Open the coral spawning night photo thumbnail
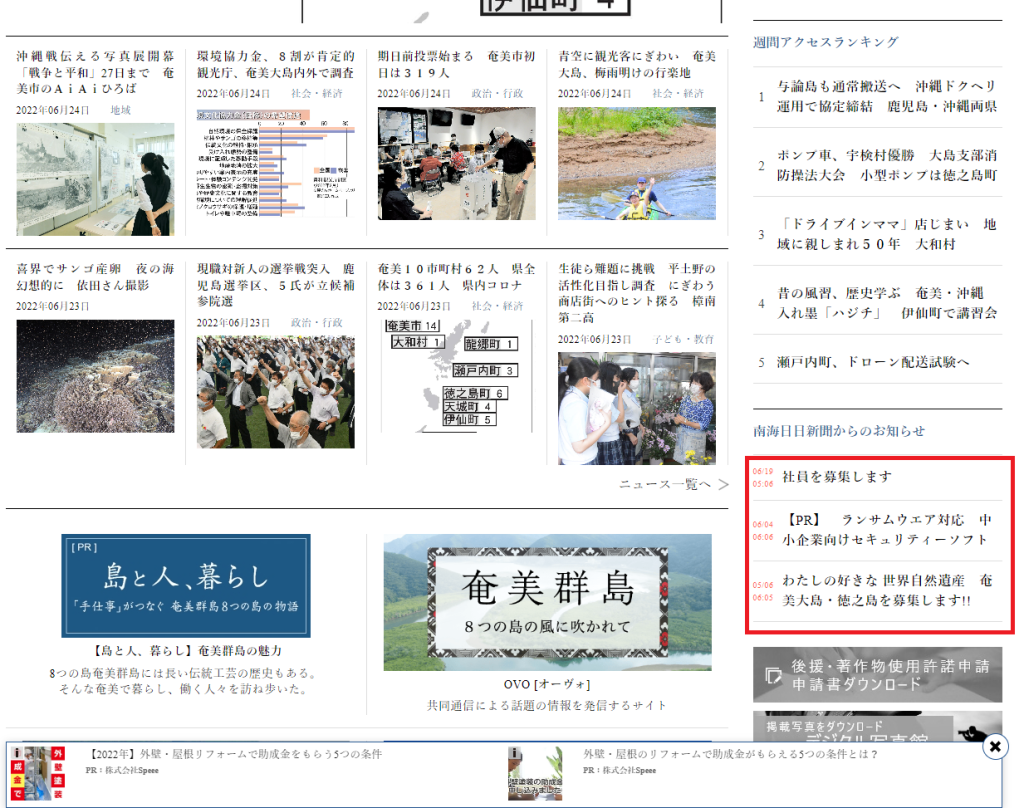The height and width of the screenshot is (808, 1024). 95,376
